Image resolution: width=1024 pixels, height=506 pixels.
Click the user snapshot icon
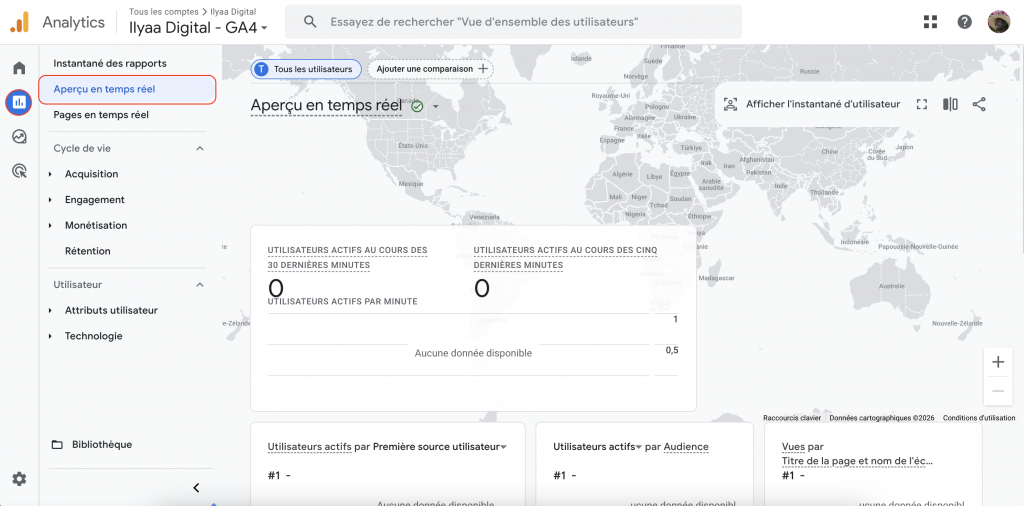tap(730, 104)
